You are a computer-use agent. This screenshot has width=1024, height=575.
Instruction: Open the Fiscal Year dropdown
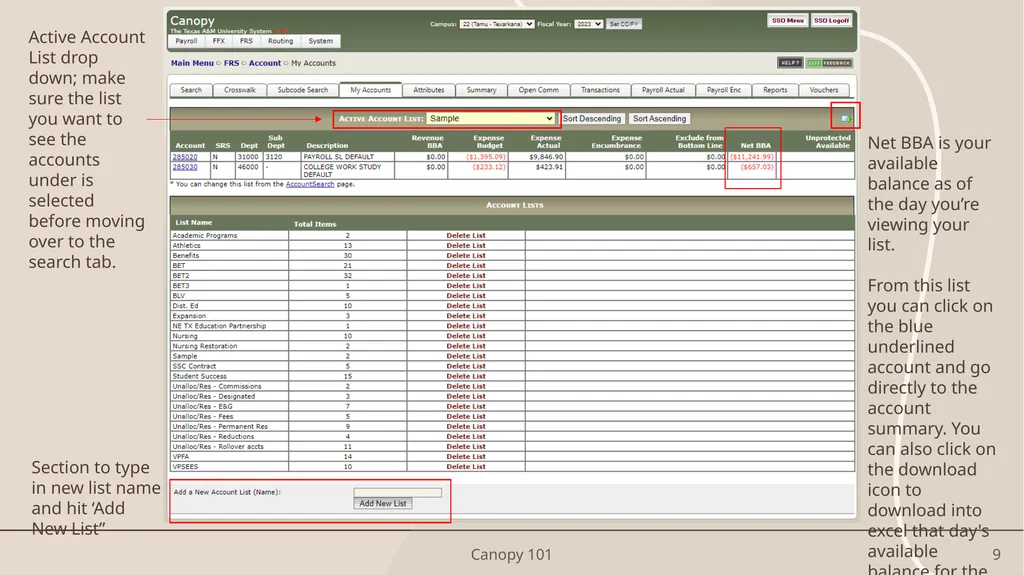click(x=588, y=24)
